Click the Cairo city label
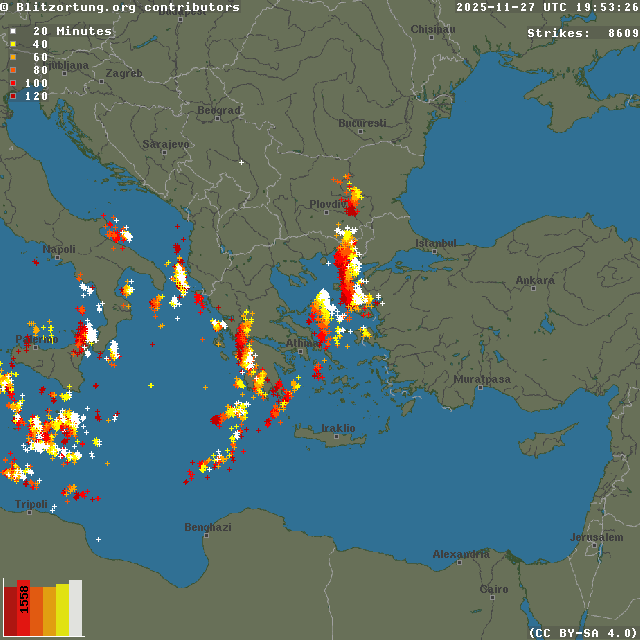 (494, 590)
